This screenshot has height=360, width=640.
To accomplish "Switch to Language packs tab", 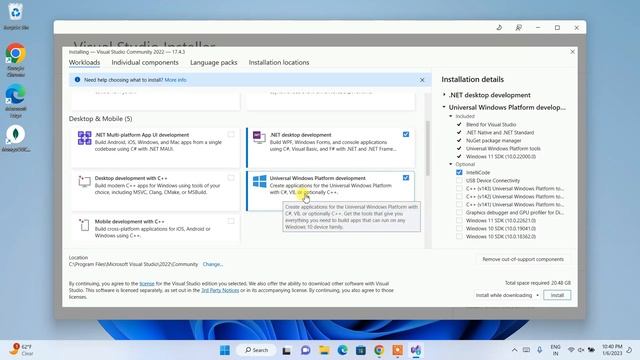I will pyautogui.click(x=213, y=62).
